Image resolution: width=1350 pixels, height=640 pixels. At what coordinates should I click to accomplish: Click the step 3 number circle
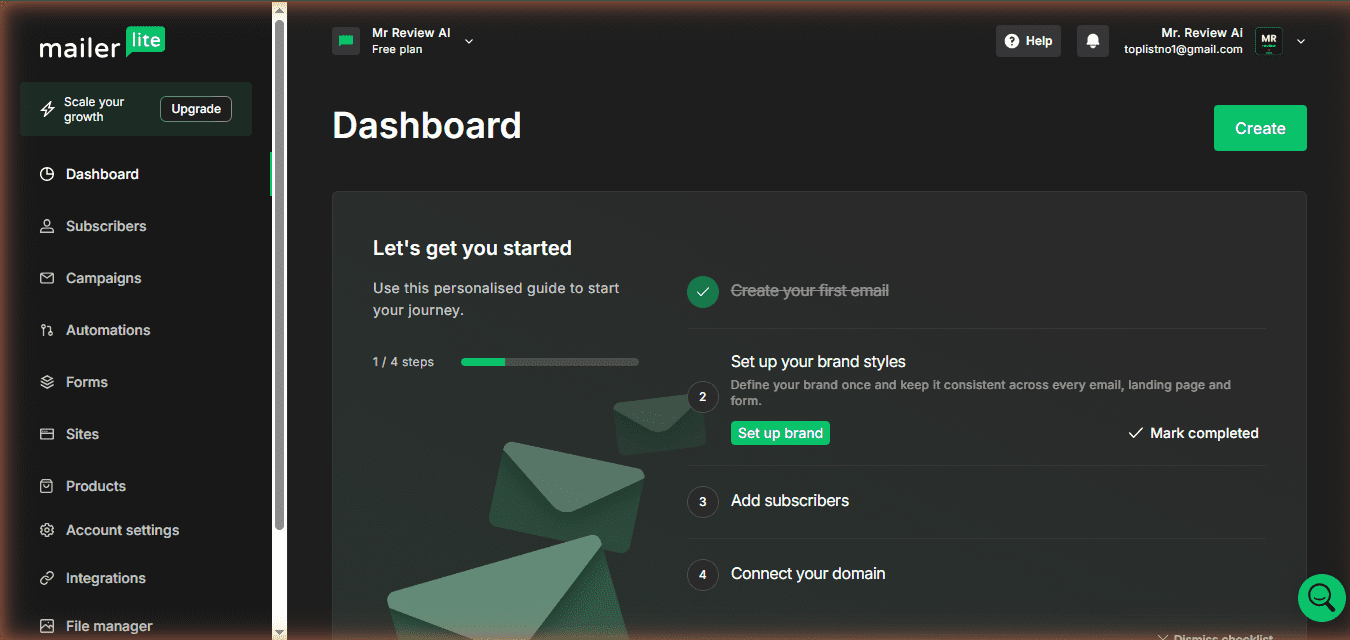[x=703, y=502]
